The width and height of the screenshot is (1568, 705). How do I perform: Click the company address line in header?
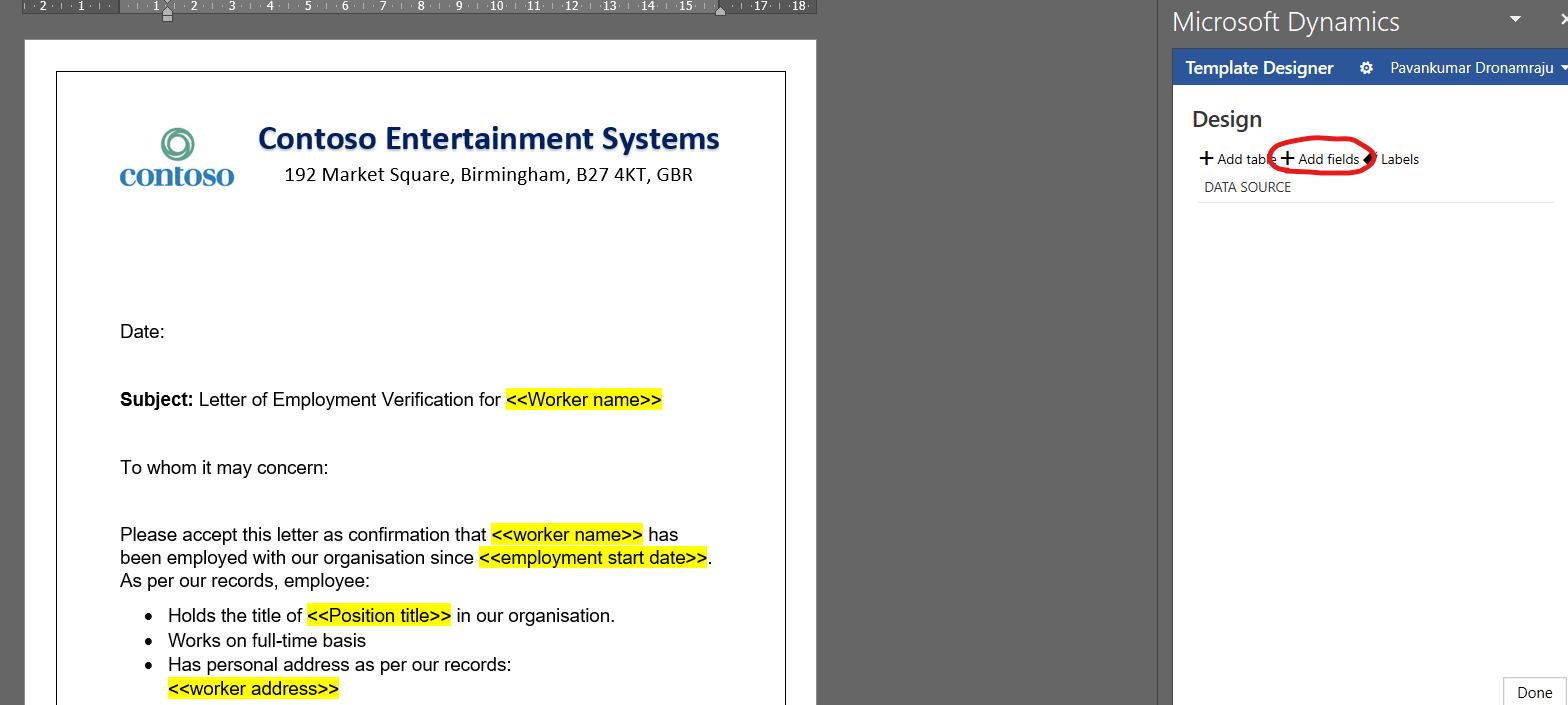click(488, 175)
